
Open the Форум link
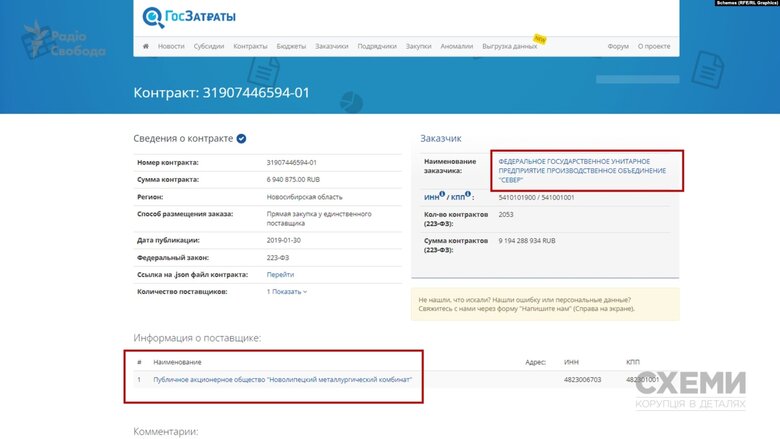pyautogui.click(x=618, y=46)
